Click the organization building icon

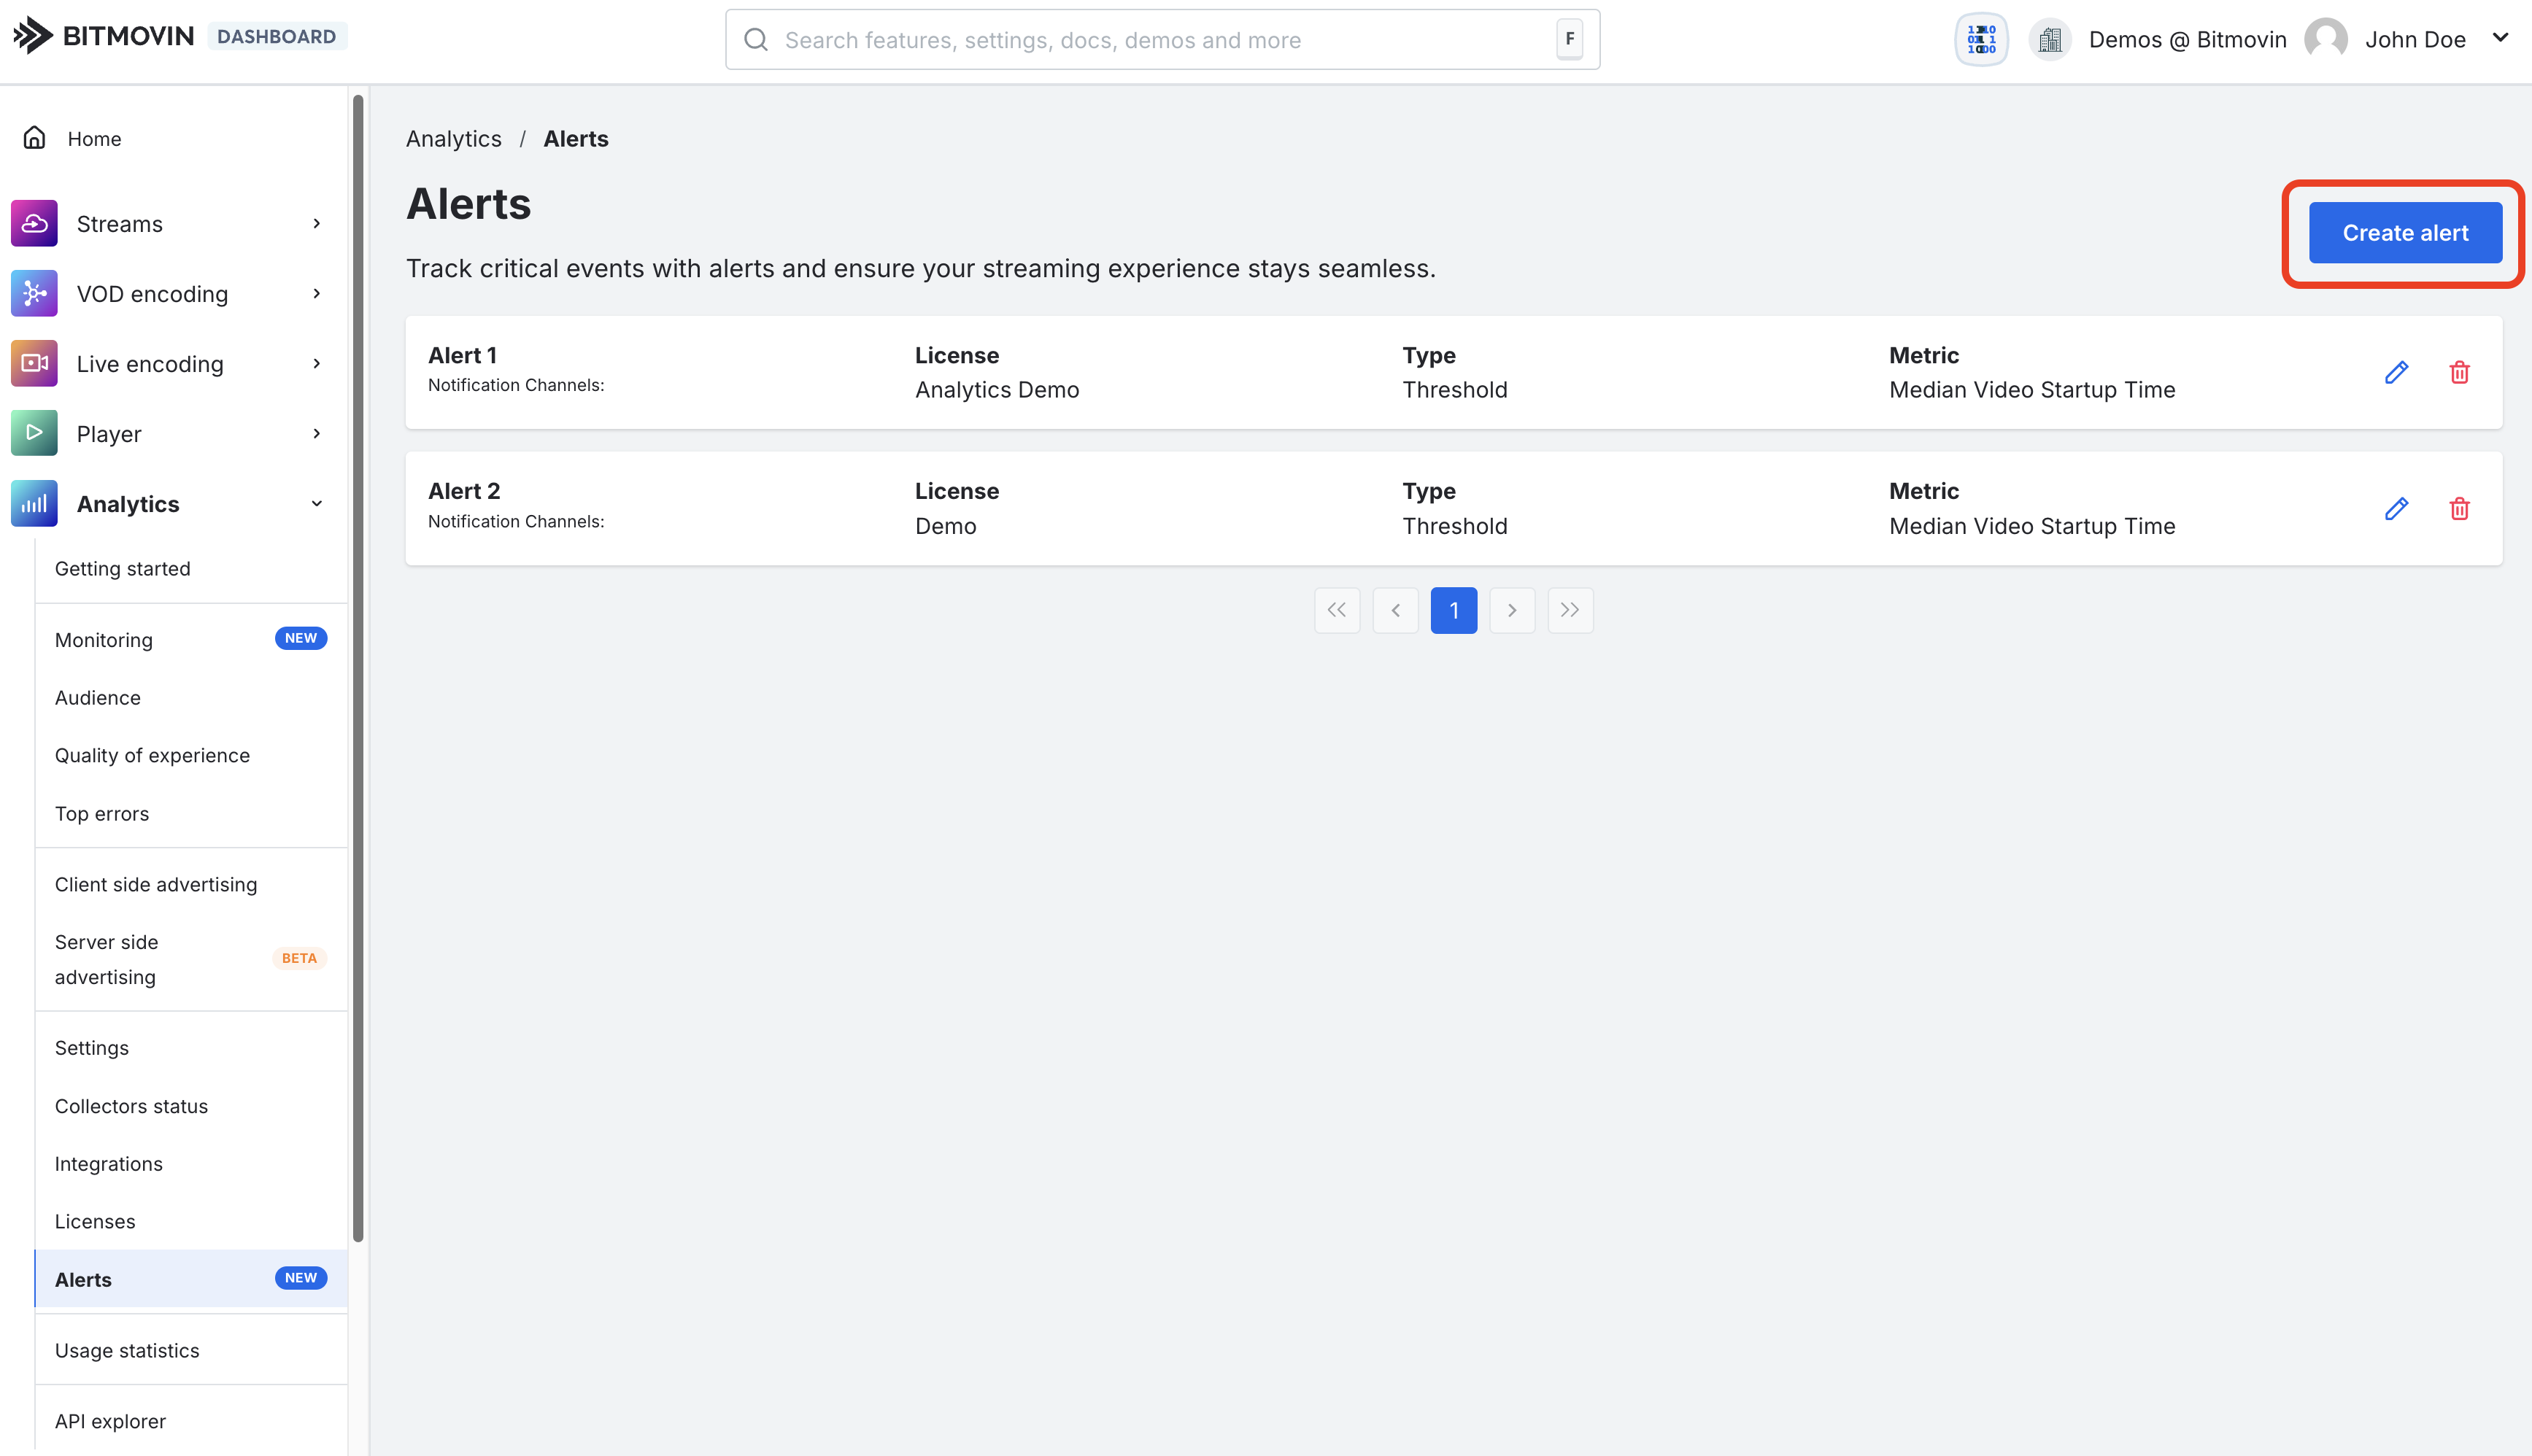point(2050,40)
